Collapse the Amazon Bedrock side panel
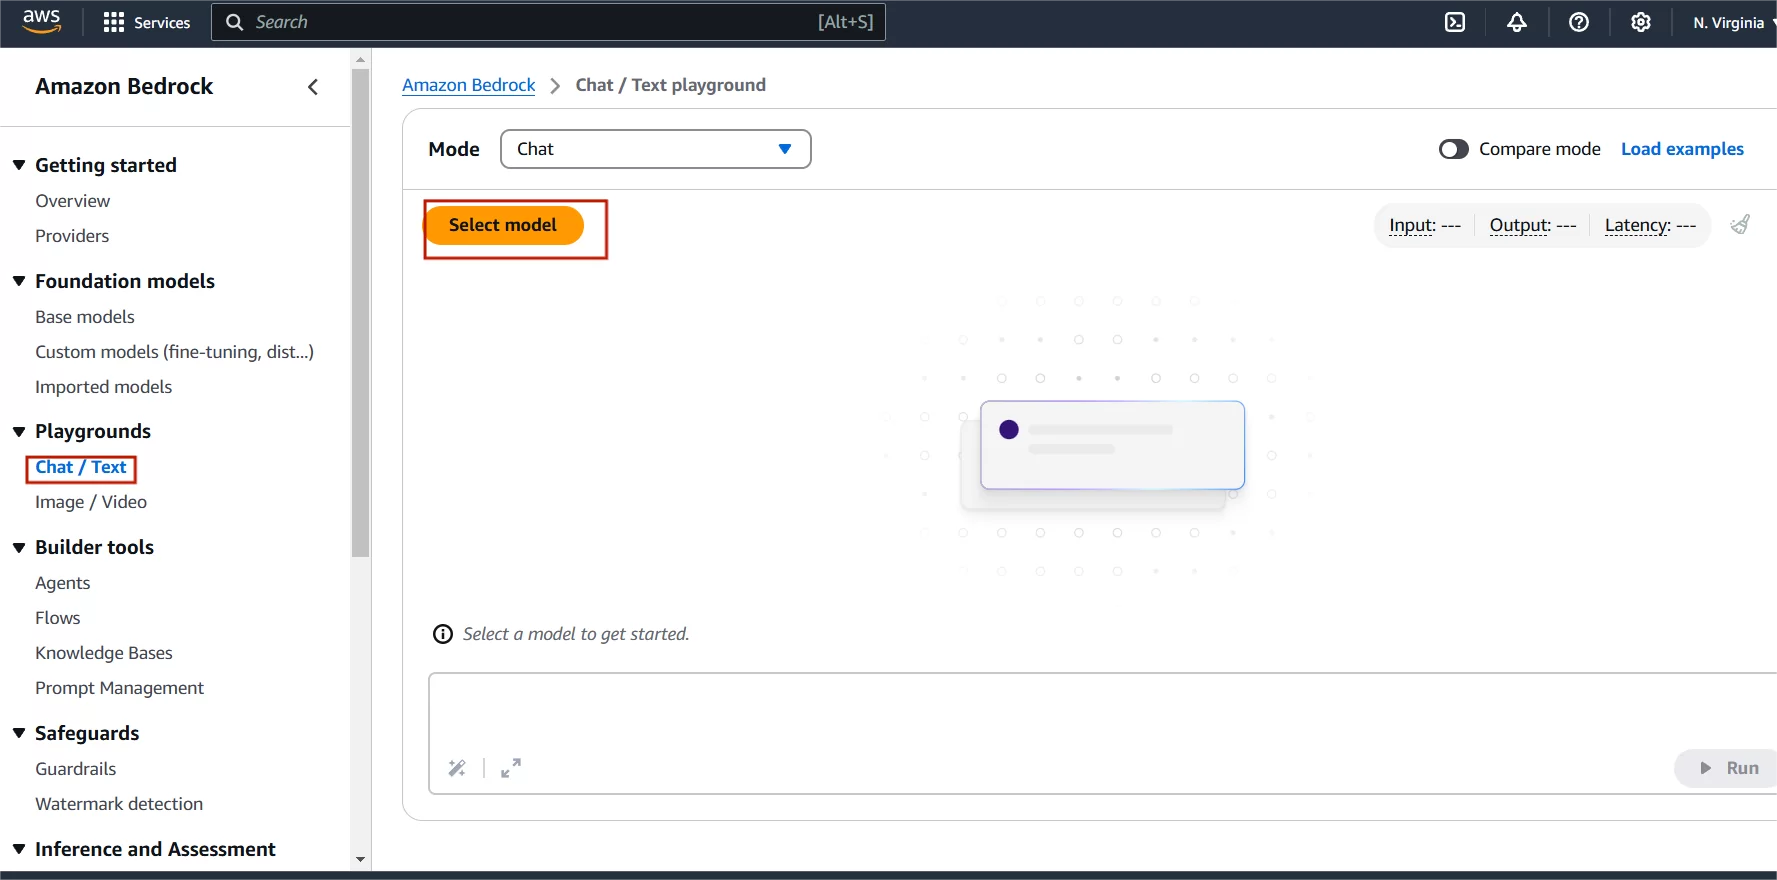Viewport: 1777px width, 880px height. click(x=313, y=87)
